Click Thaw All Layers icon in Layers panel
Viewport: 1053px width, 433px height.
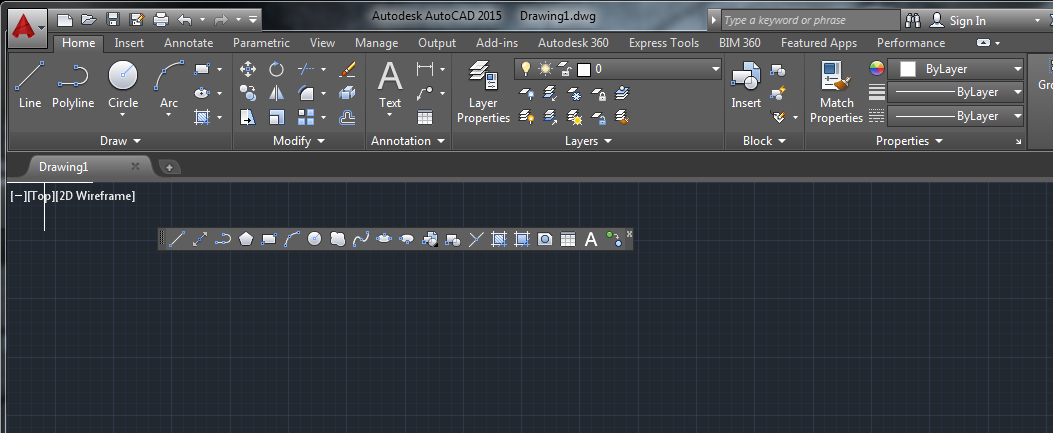click(x=576, y=118)
